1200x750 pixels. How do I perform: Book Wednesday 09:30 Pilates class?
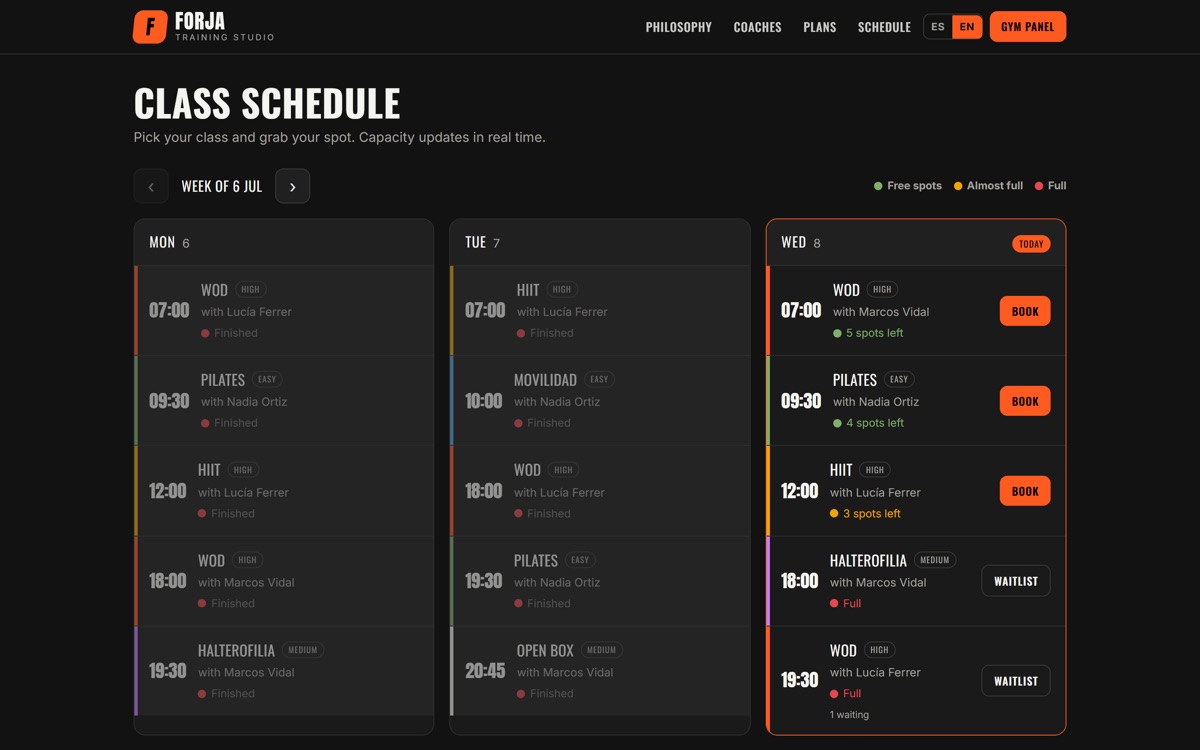[x=1025, y=401]
